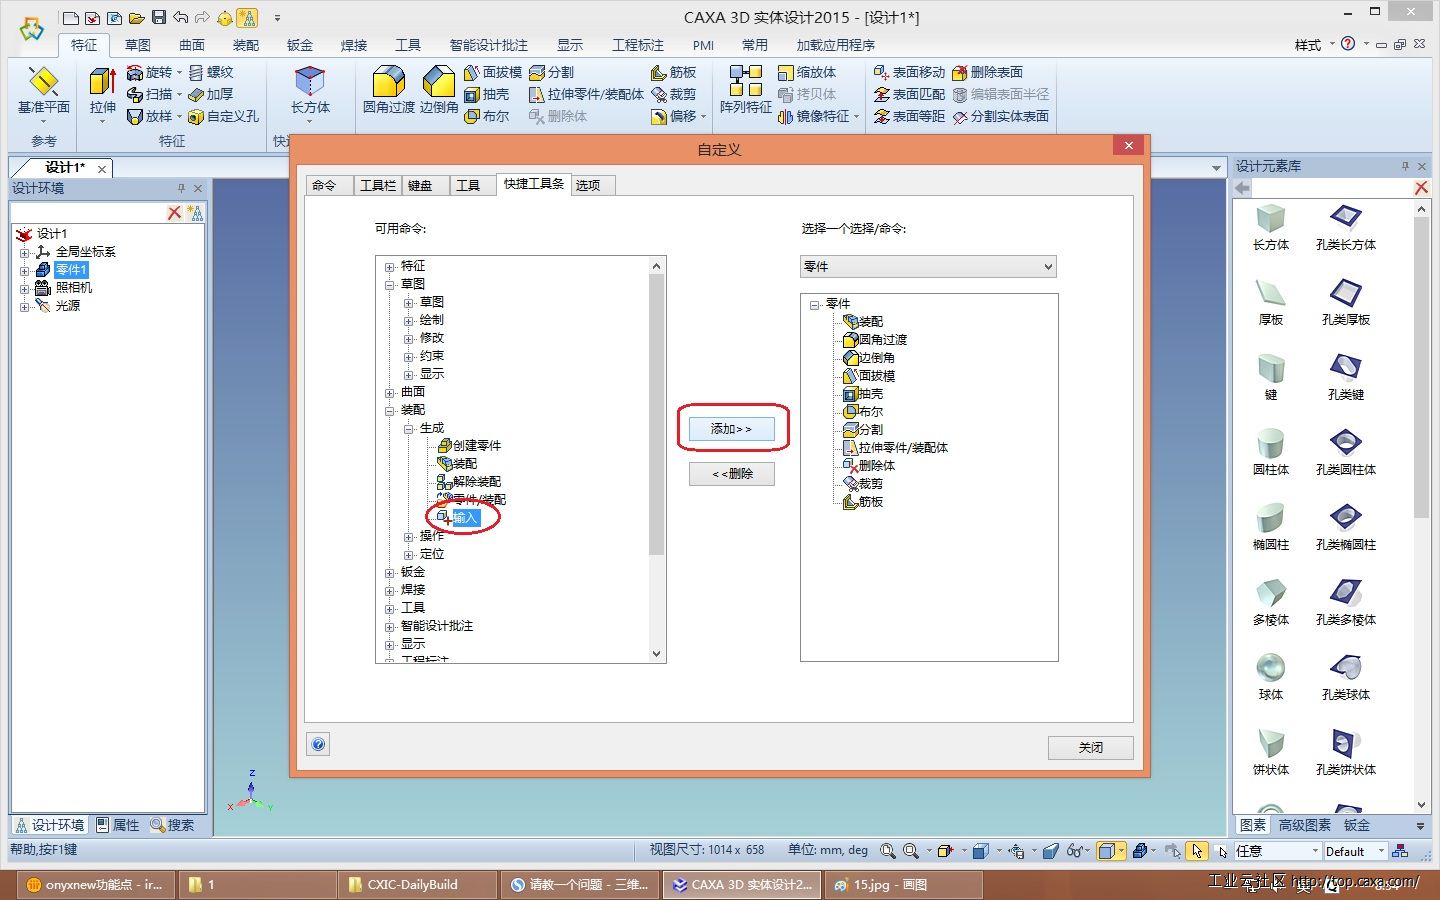Select the 表面移动 move face tool
Viewport: 1440px width, 900px height.
[x=909, y=72]
